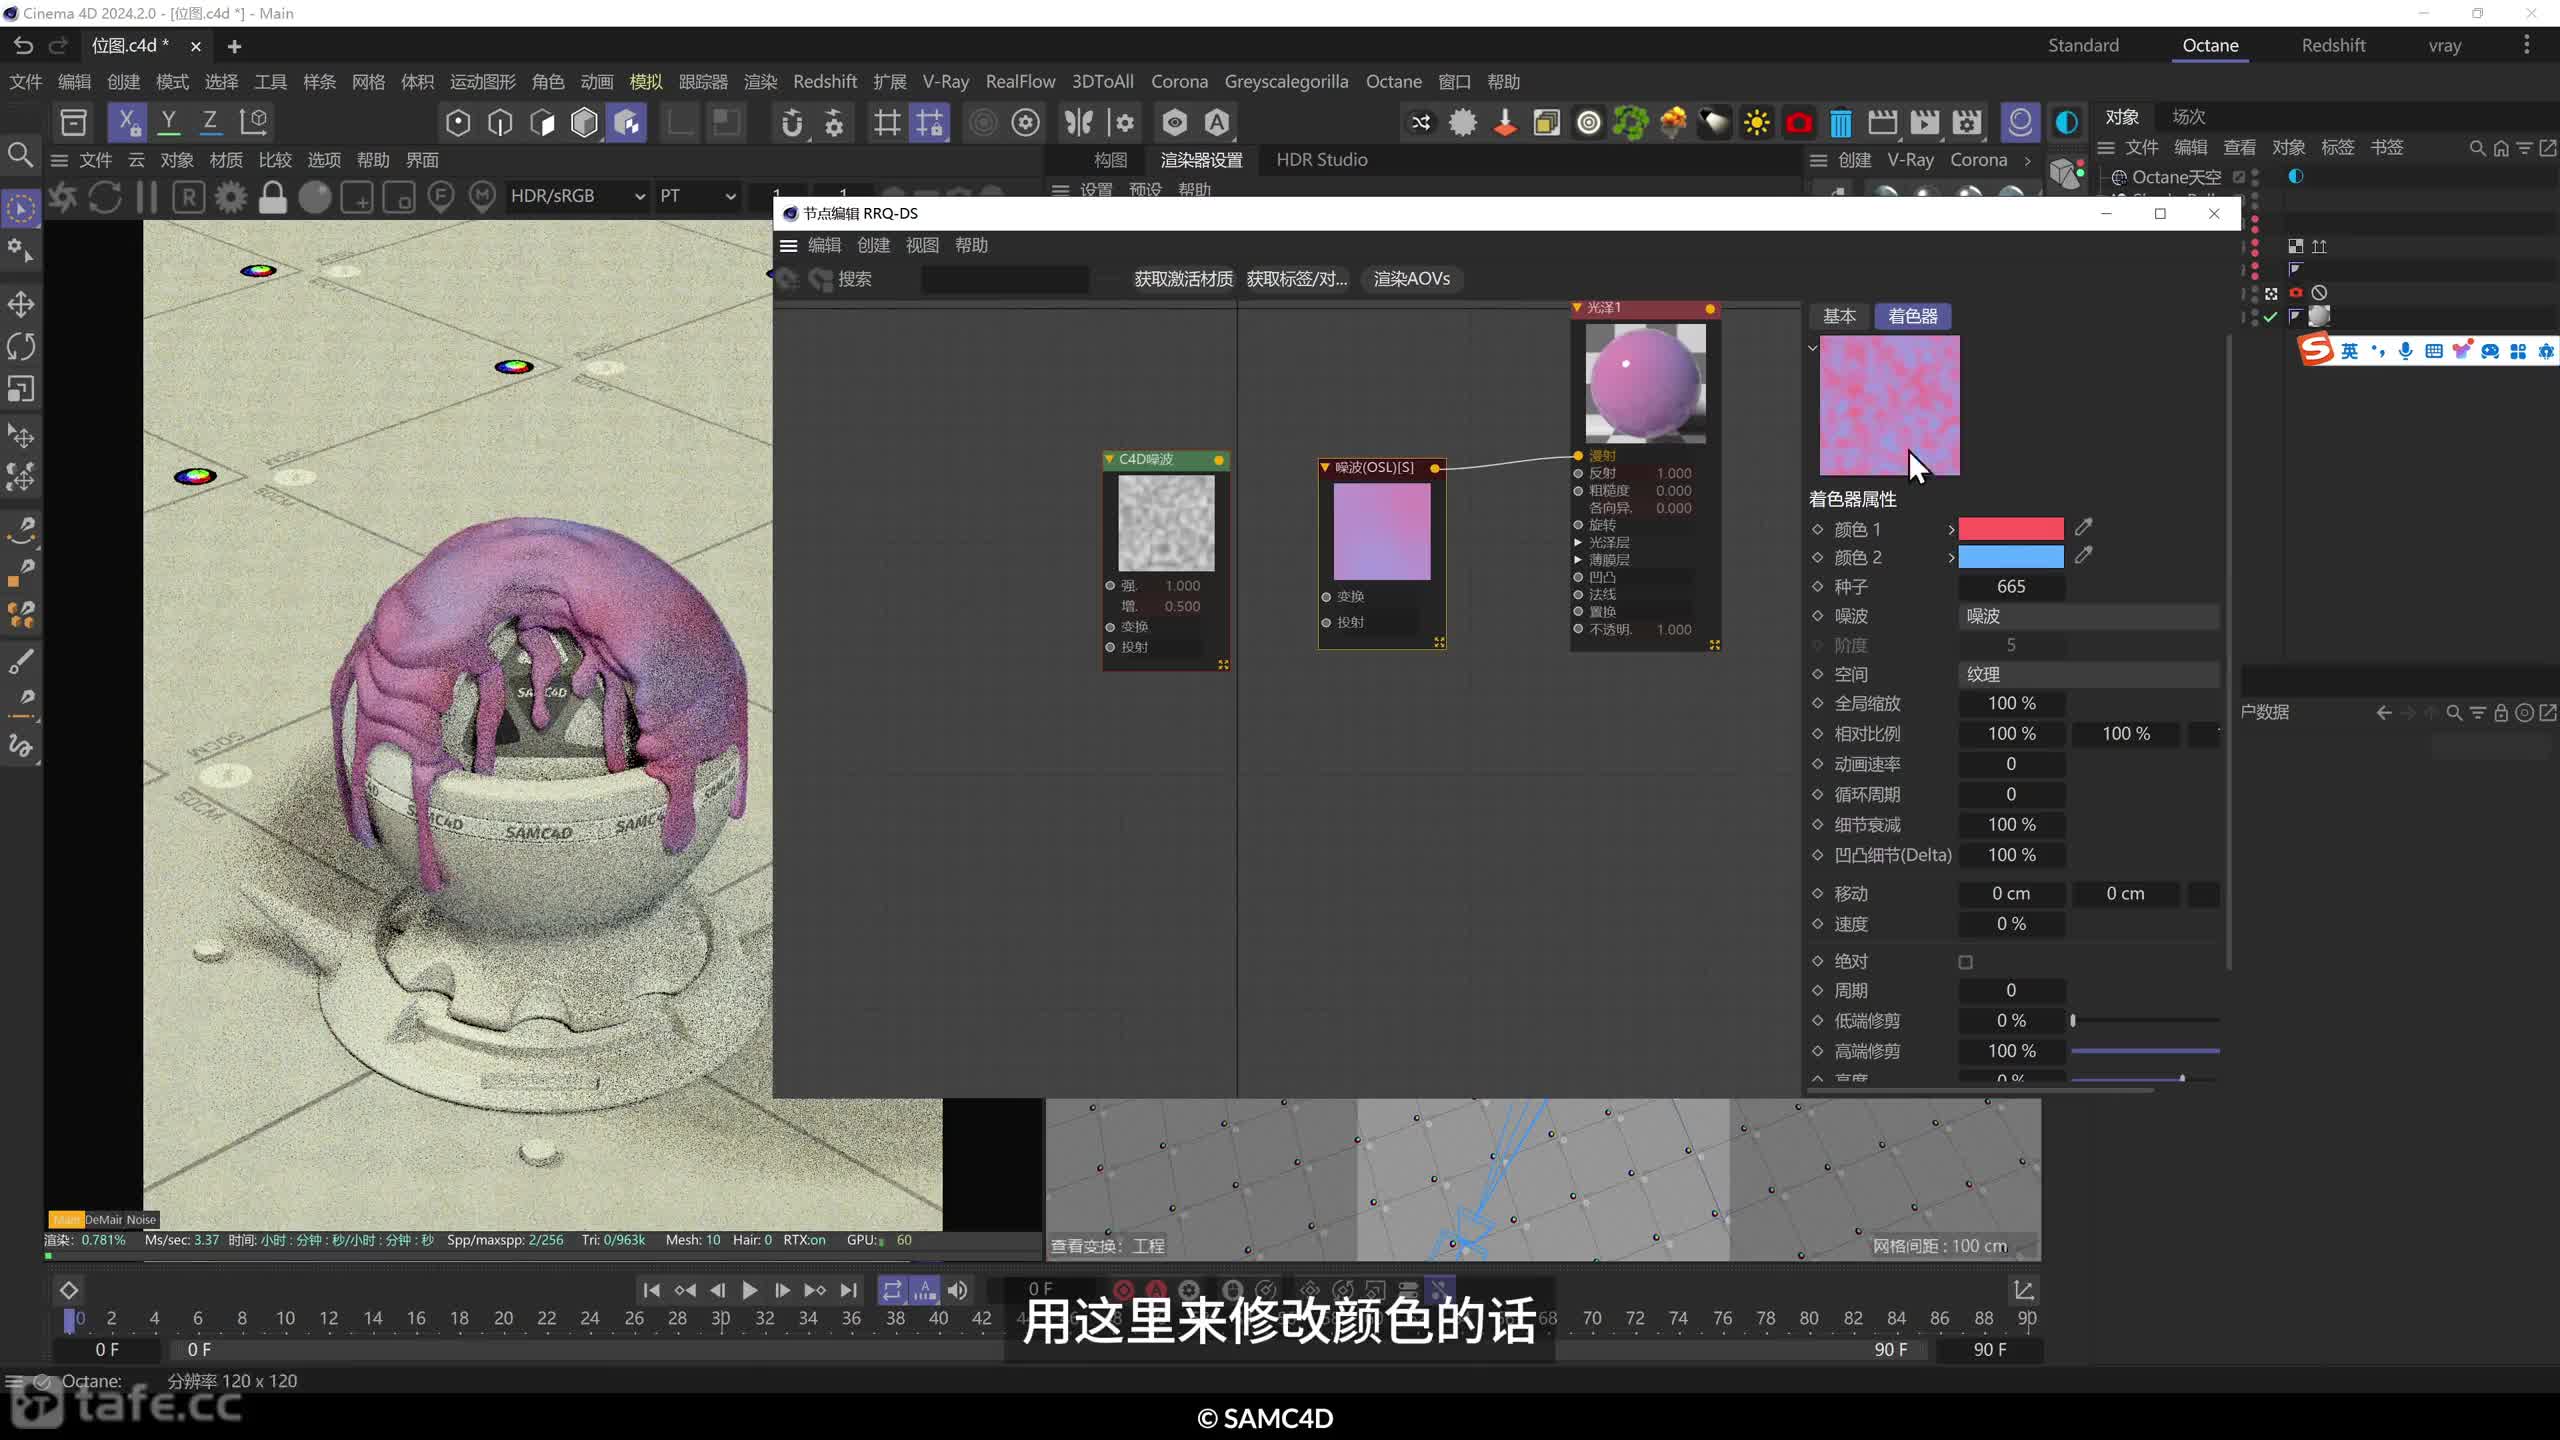Collapse the 噪波(OSL) node triangle
This screenshot has width=2560, height=1440.
(x=1325, y=467)
